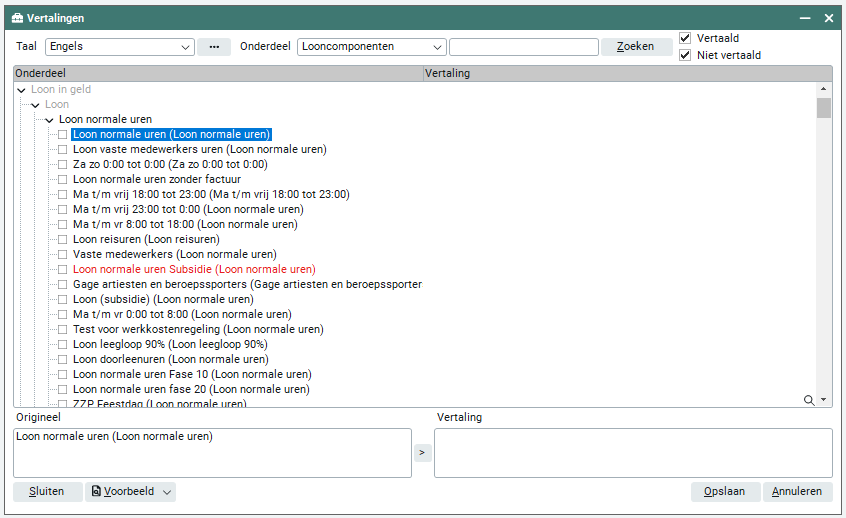Open the Voorbeeld dropdown arrow
This screenshot has width=846, height=518.
pos(167,492)
